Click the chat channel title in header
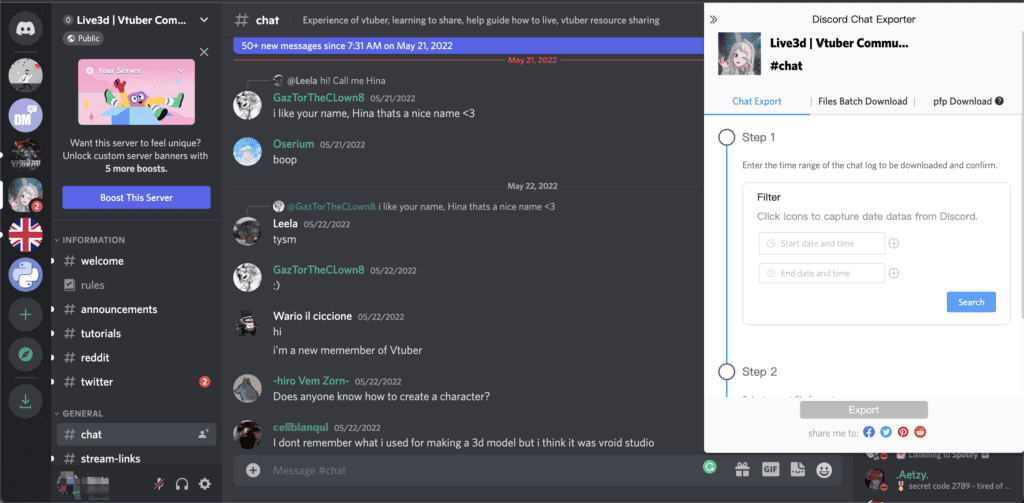Screen dimensions: 1024x503 [x=267, y=20]
